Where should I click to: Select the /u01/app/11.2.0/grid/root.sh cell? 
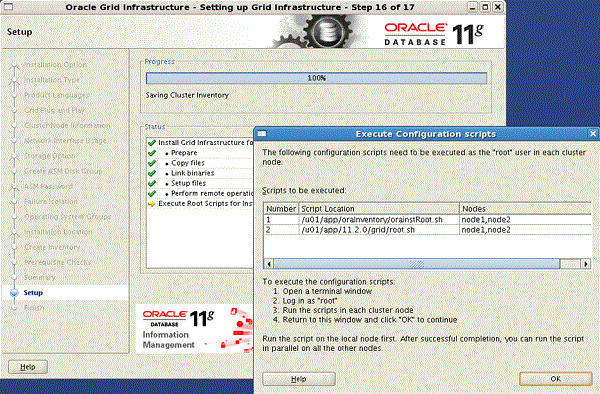379,230
